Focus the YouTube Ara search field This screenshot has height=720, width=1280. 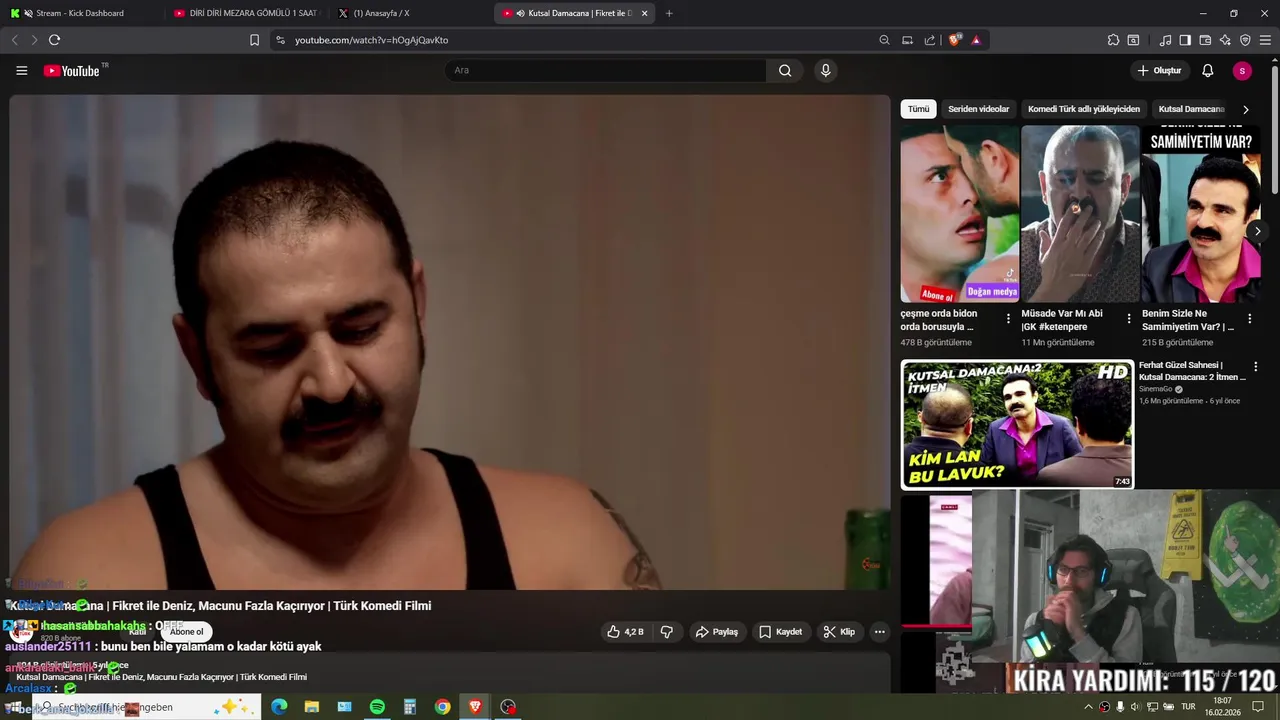[606, 71]
